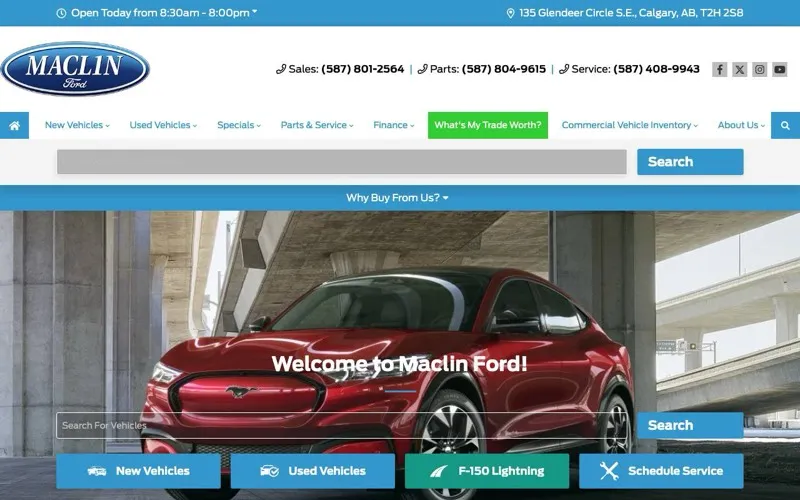The height and width of the screenshot is (500, 800).
Task: Click the Maclin Ford logo
Action: pos(75,69)
